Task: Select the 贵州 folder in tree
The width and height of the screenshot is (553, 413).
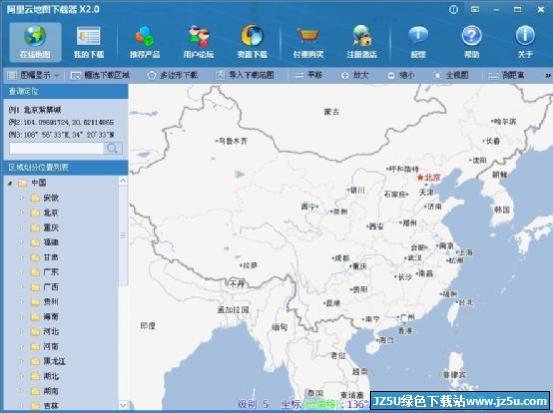Action: coord(44,302)
